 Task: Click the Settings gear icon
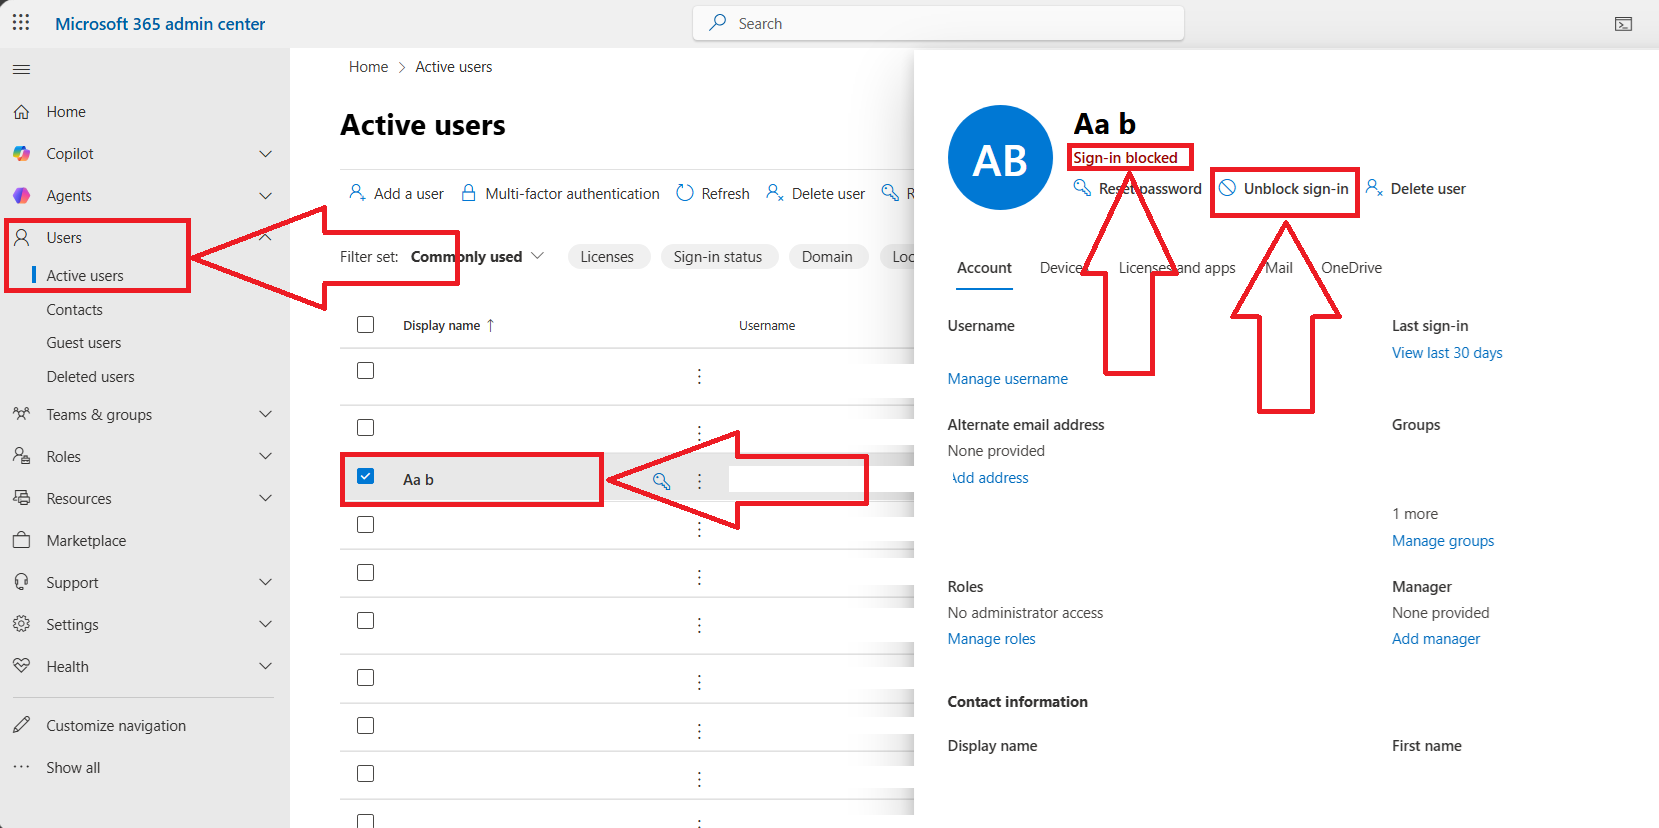click(21, 624)
